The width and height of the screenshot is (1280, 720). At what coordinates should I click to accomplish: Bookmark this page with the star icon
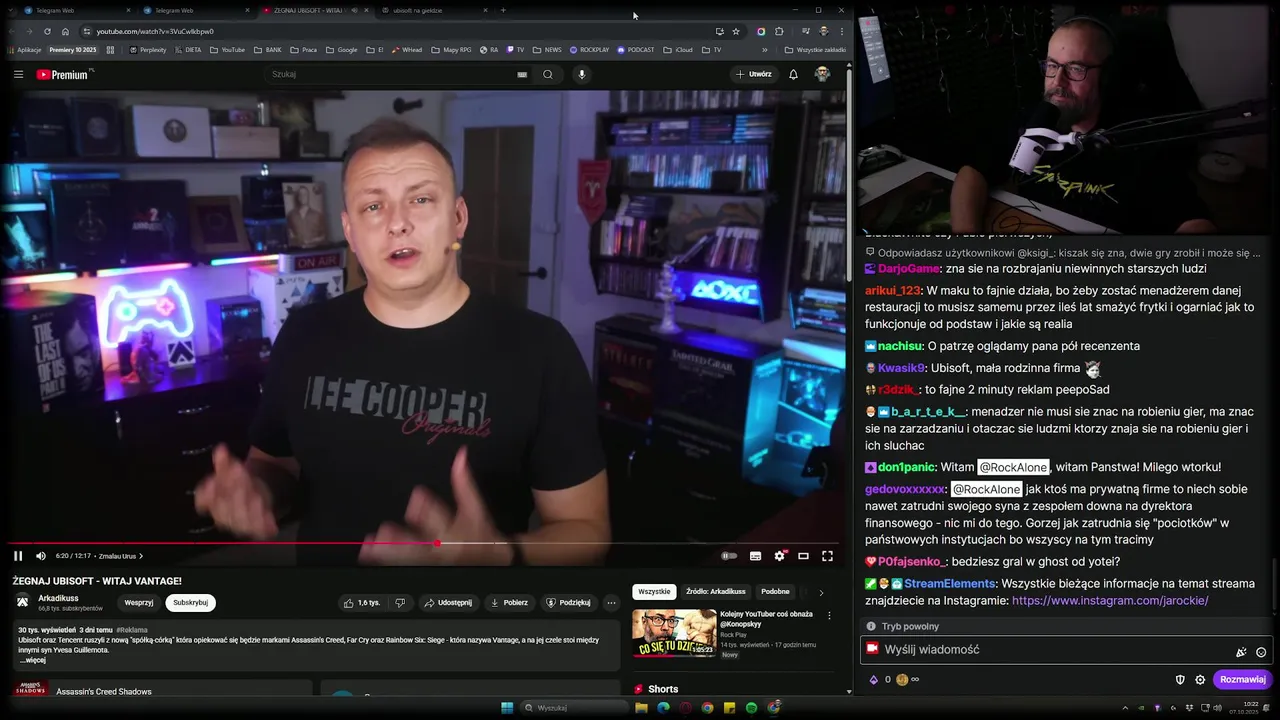[736, 31]
